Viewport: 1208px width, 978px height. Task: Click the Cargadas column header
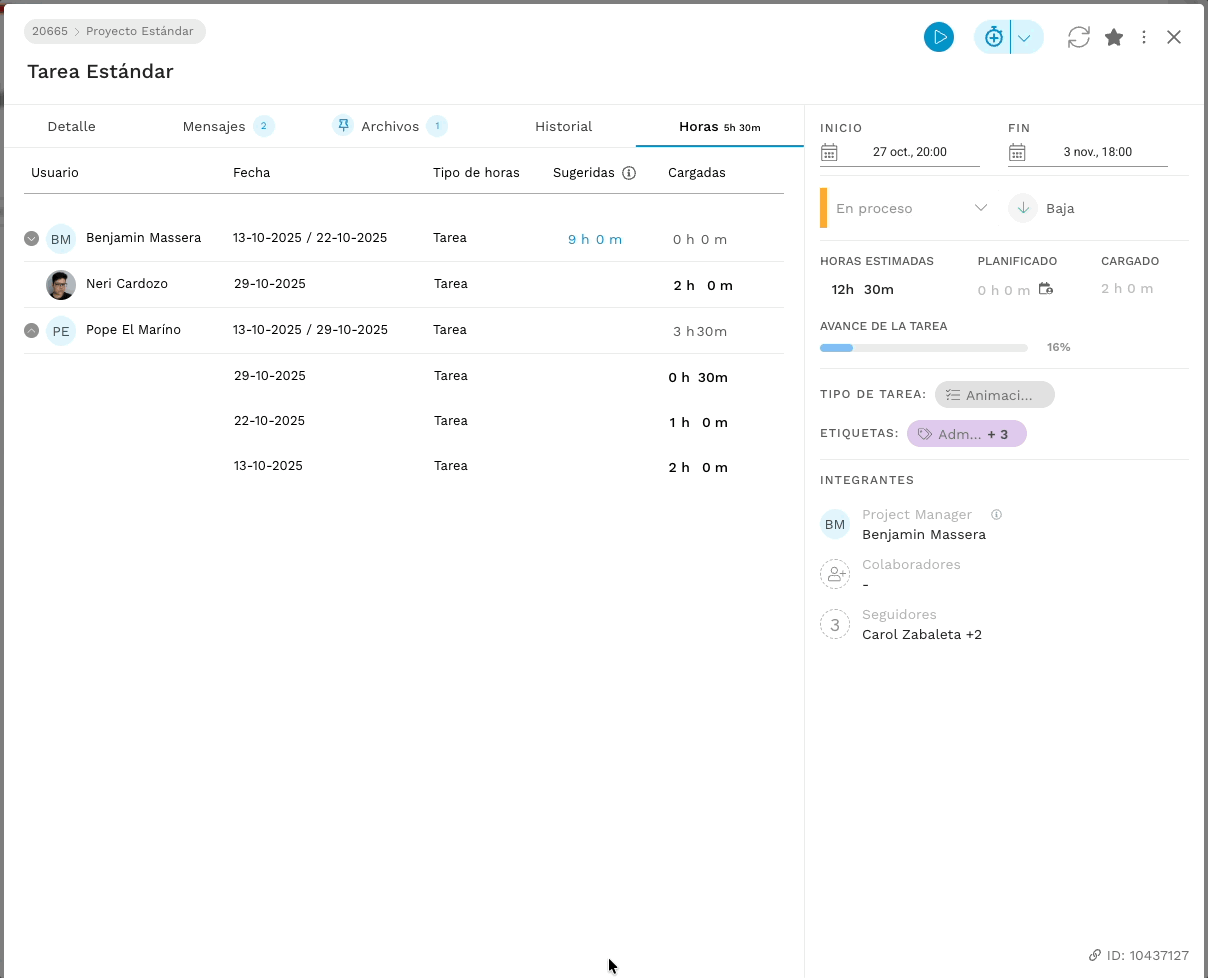pos(697,173)
